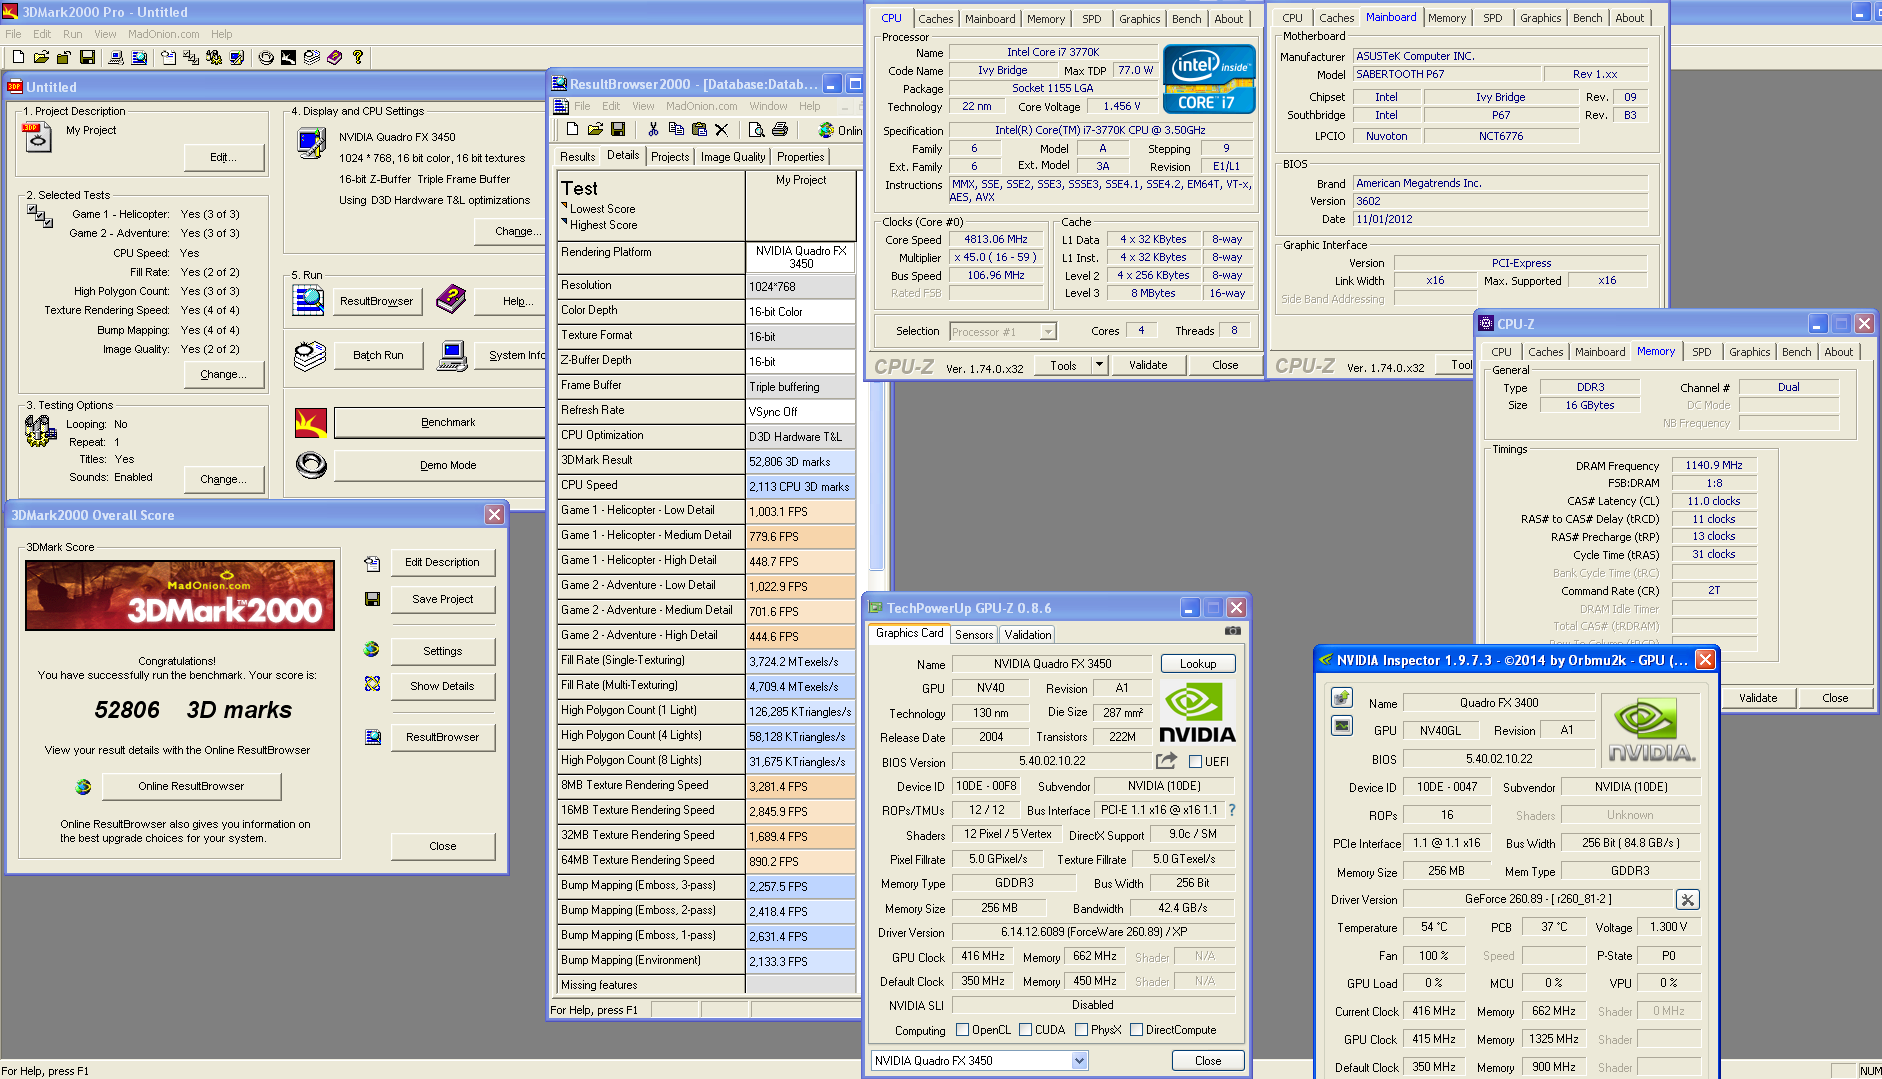Click BIOS save arrow icon in GPU-Z
The width and height of the screenshot is (1882, 1079).
(1167, 761)
